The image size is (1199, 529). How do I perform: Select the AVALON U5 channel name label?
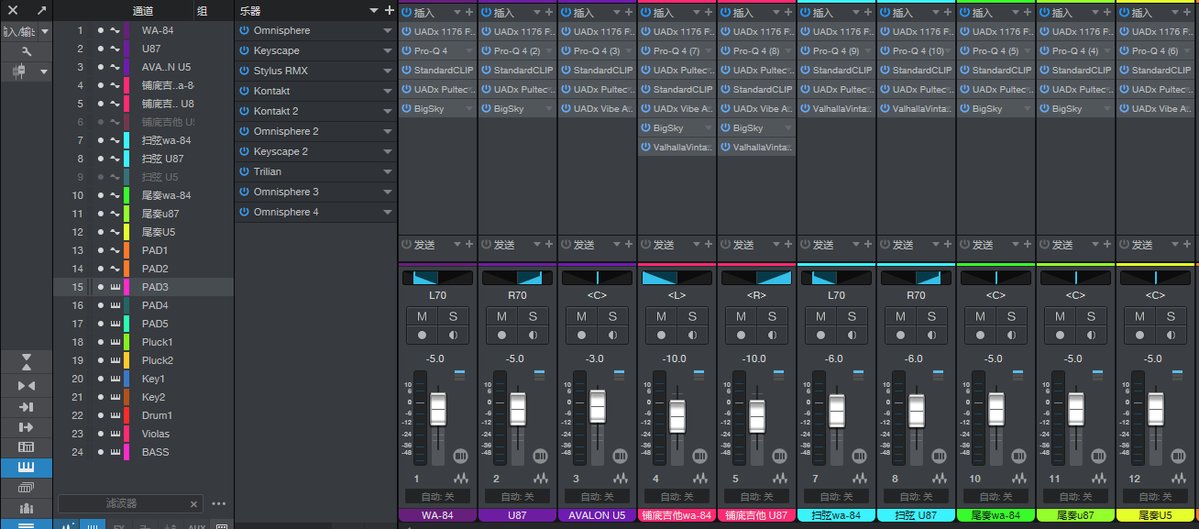[x=597, y=515]
